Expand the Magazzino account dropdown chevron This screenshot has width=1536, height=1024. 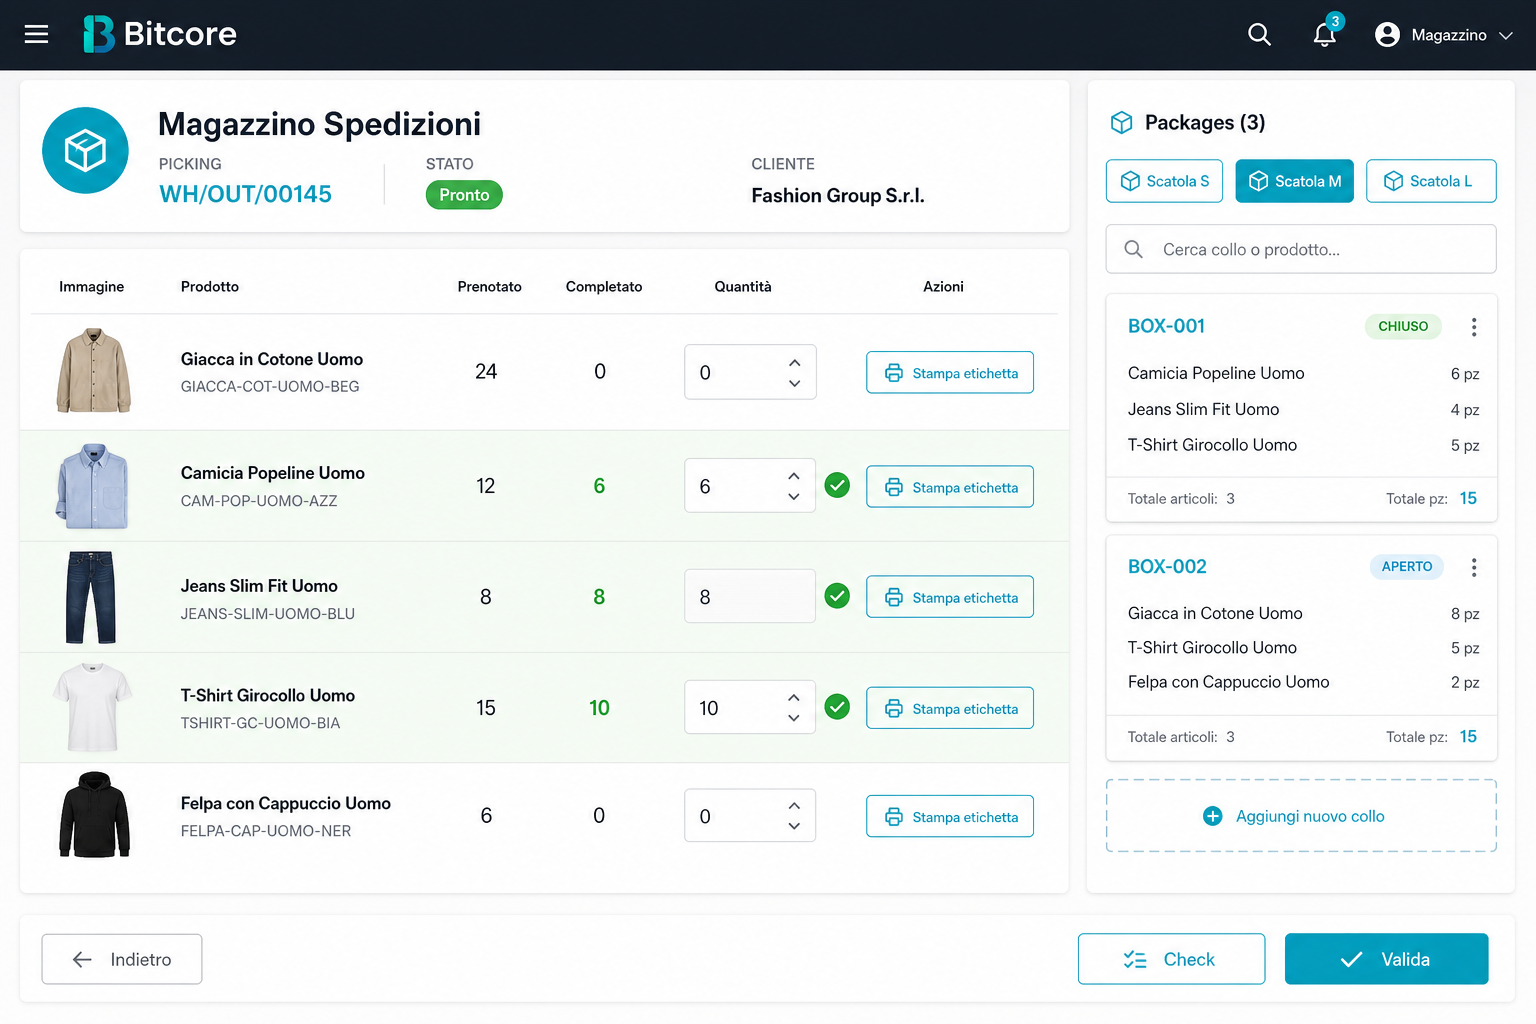pyautogui.click(x=1506, y=35)
